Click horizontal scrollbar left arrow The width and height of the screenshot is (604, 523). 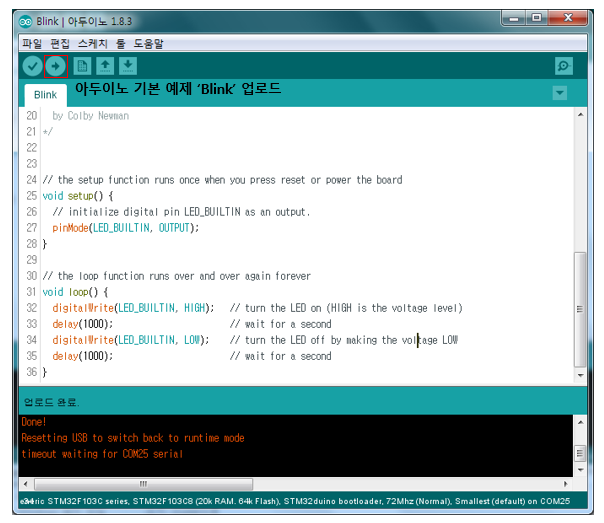pos(25,484)
